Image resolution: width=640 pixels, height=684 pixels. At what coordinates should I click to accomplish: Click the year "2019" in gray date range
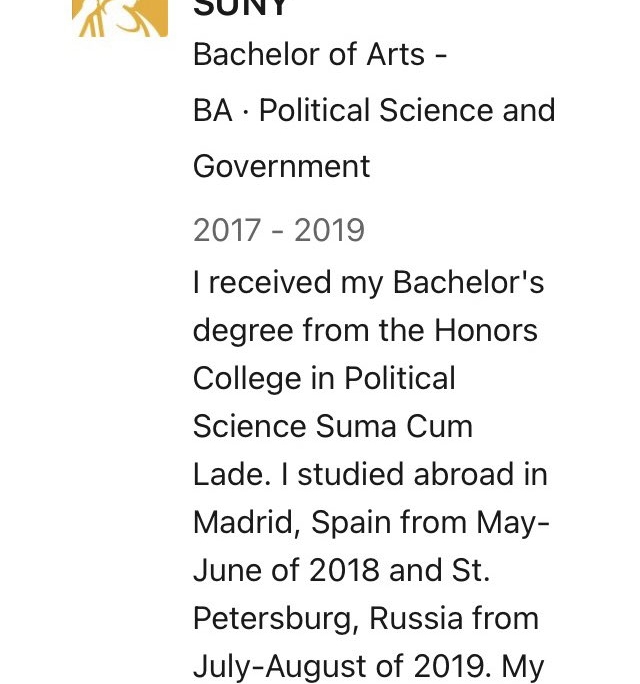click(x=329, y=230)
